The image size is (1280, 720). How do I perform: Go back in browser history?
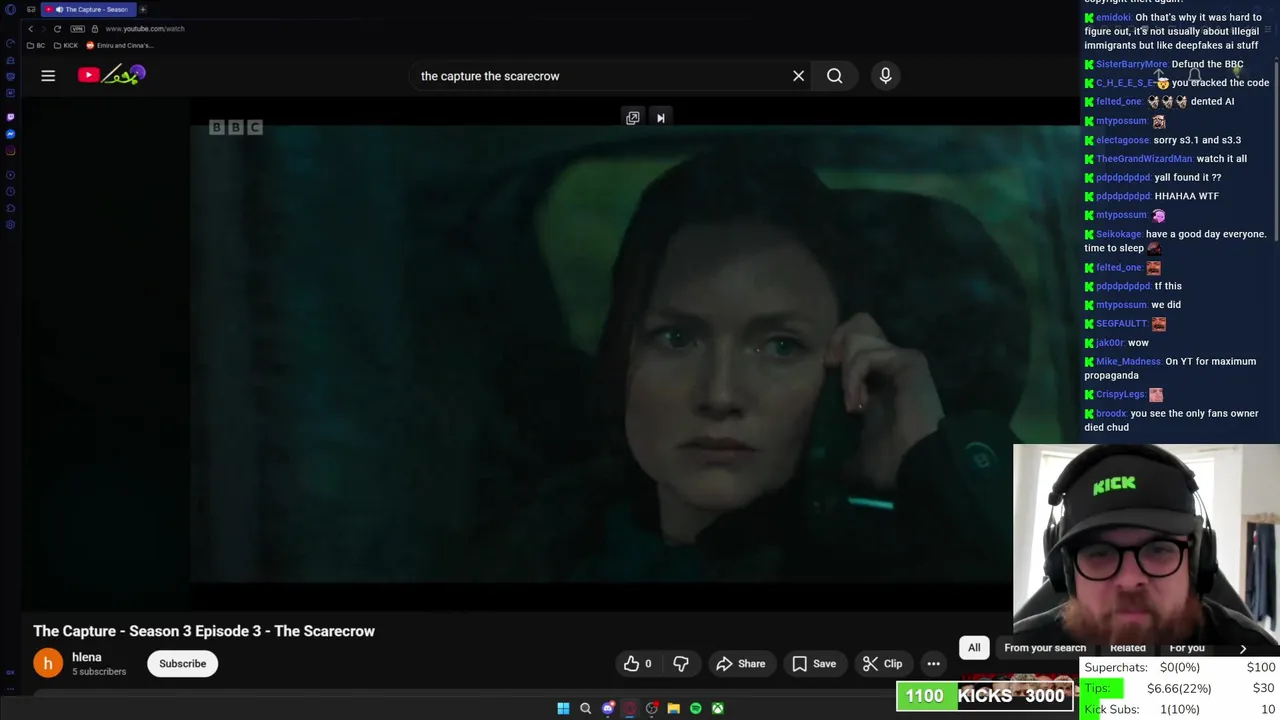pyautogui.click(x=31, y=29)
